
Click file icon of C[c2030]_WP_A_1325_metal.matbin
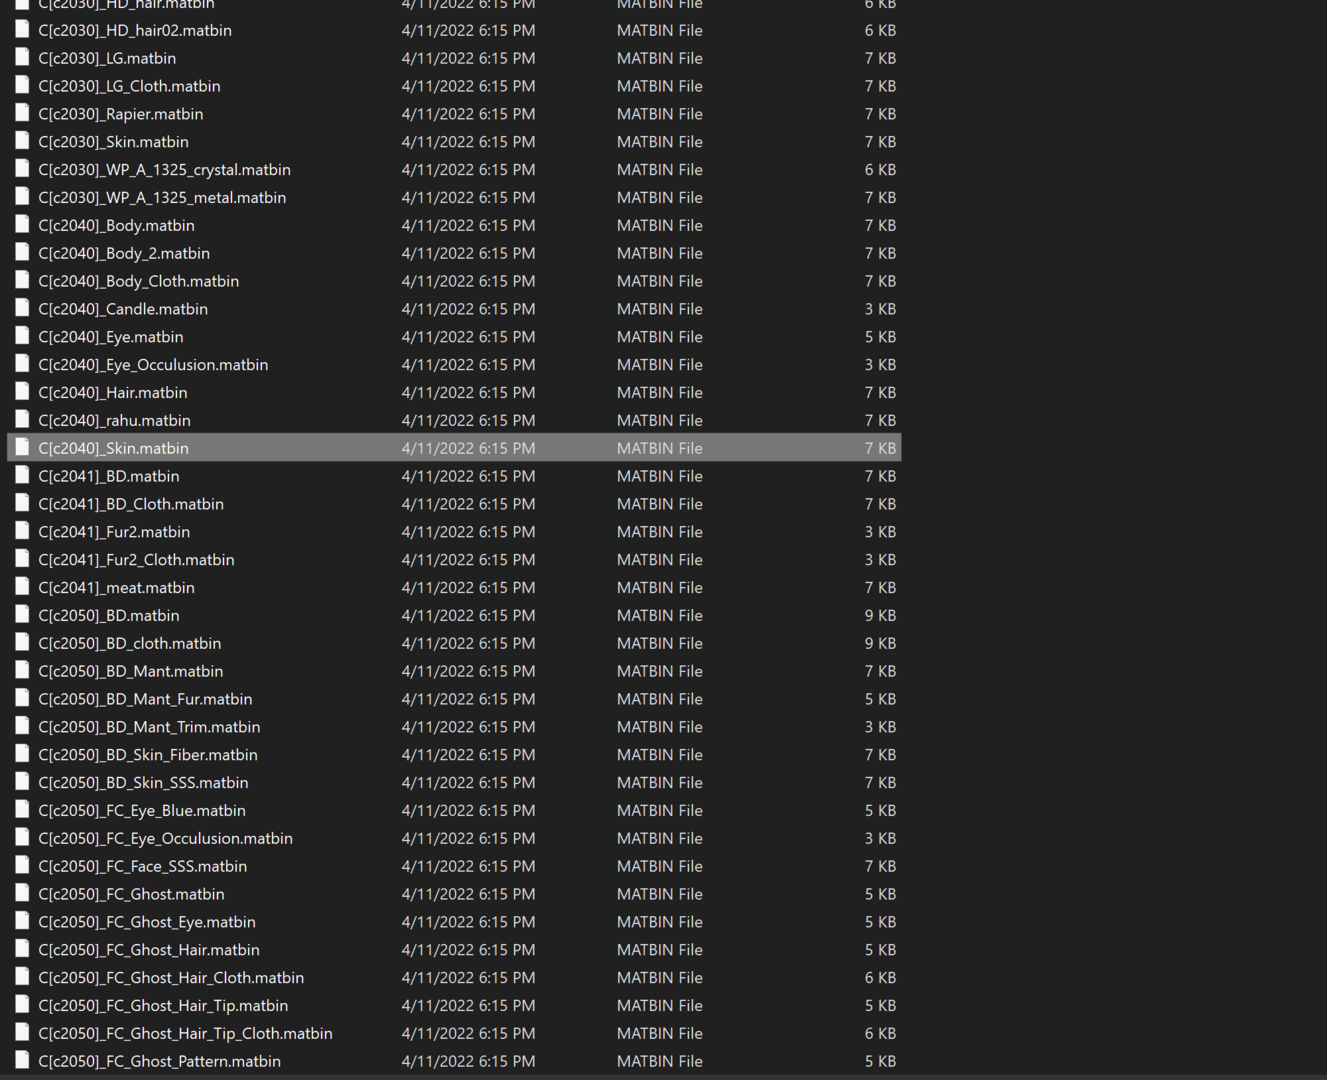coord(22,198)
